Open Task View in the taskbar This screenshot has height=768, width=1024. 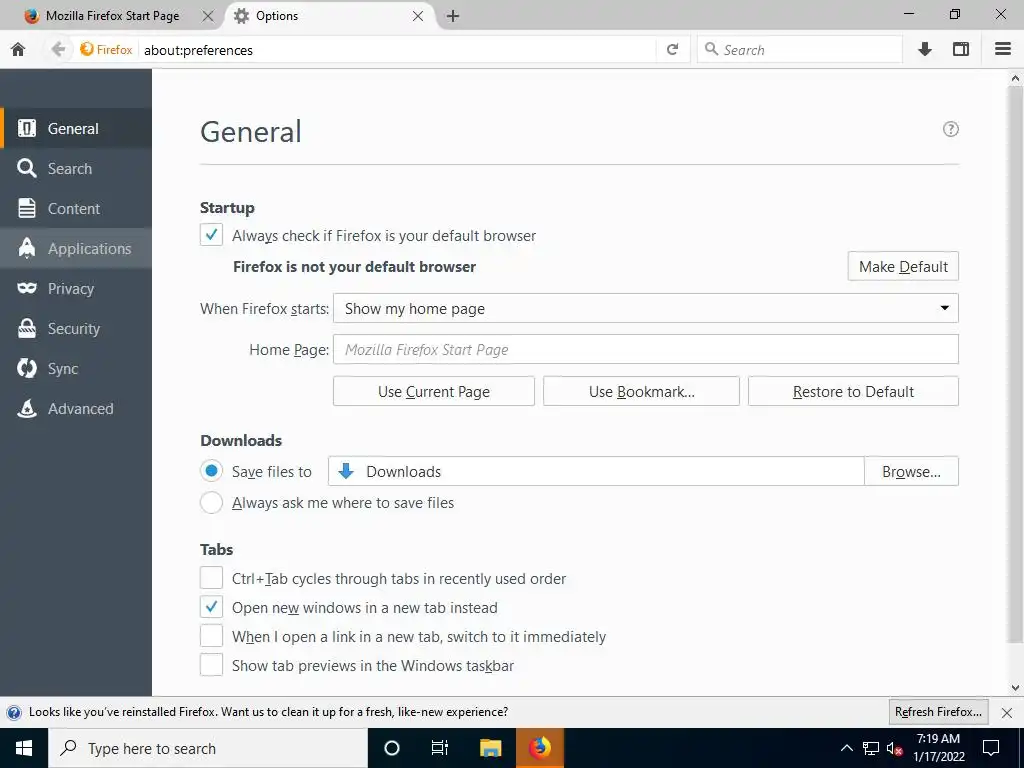(x=440, y=748)
